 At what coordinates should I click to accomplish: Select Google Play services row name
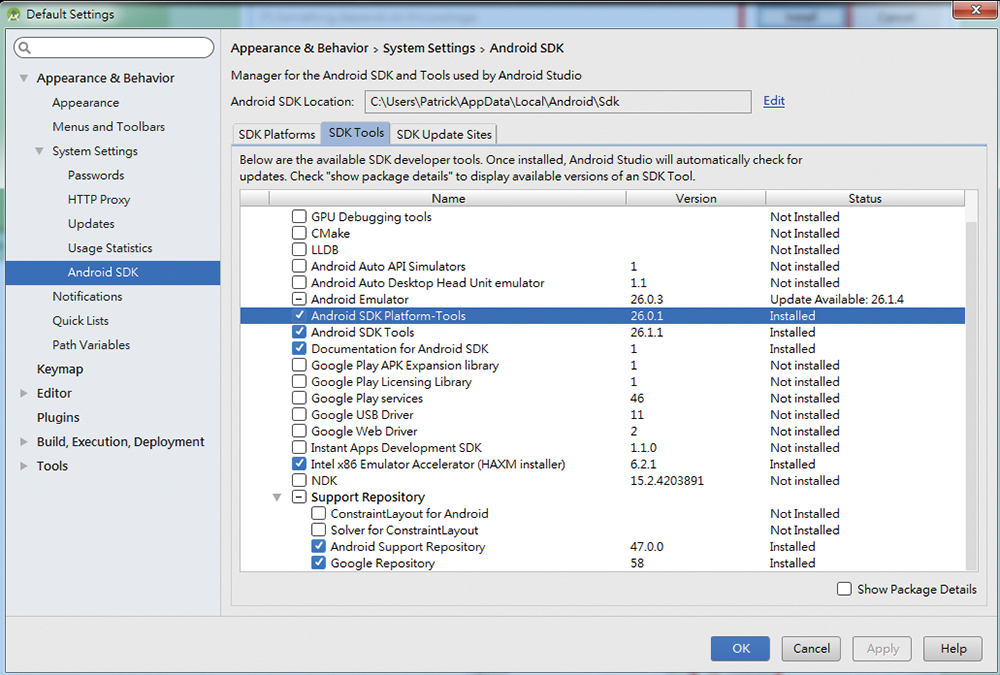click(x=367, y=398)
